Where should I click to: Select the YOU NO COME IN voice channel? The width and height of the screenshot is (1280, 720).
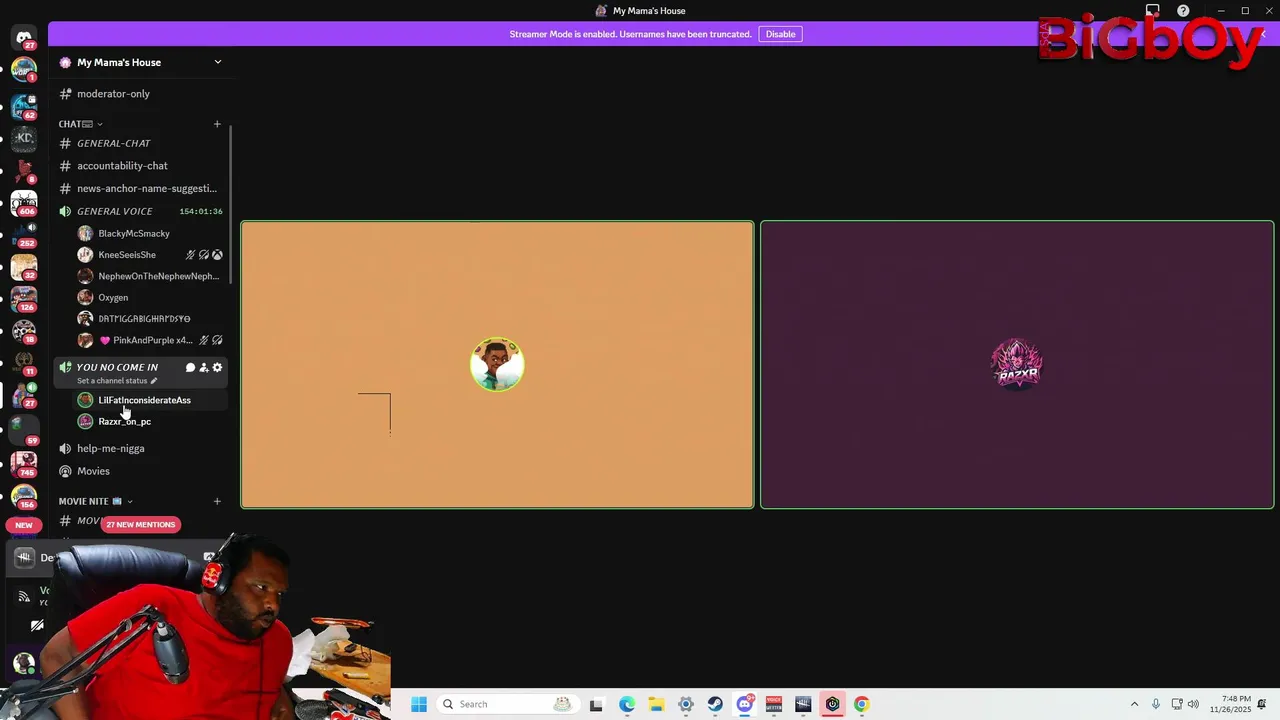(117, 367)
